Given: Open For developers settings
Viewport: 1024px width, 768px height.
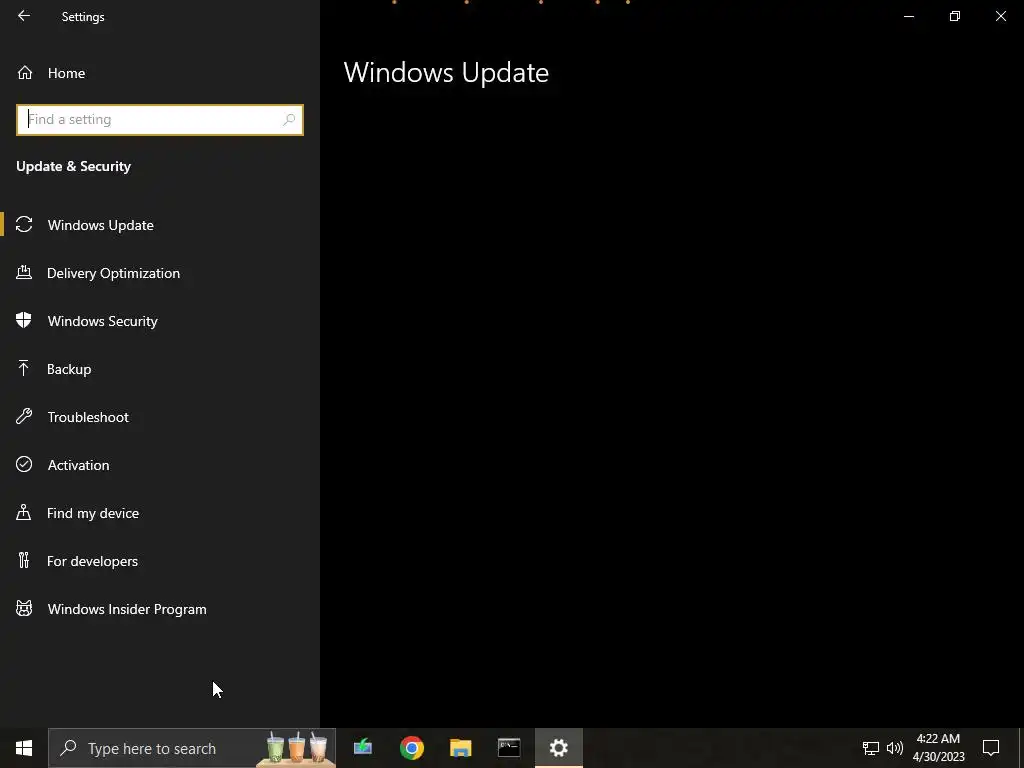Looking at the screenshot, I should (x=160, y=561).
